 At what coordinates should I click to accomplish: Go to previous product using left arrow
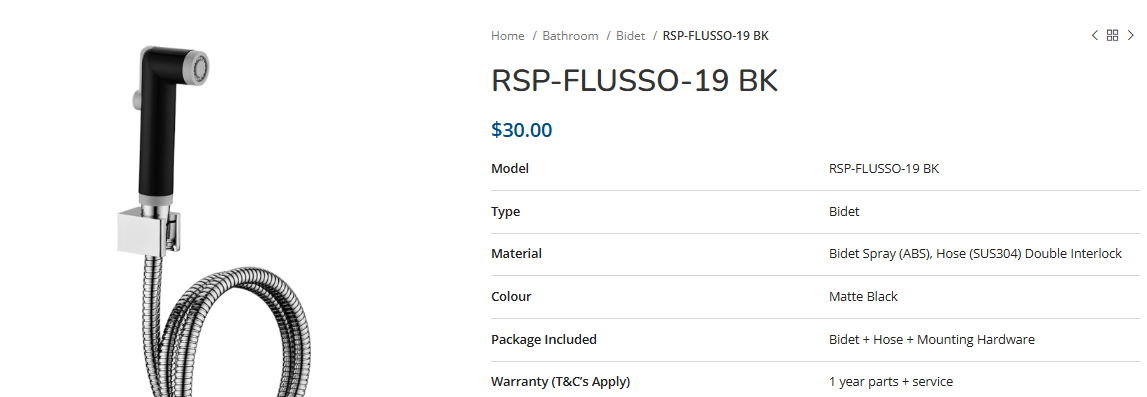(1094, 35)
